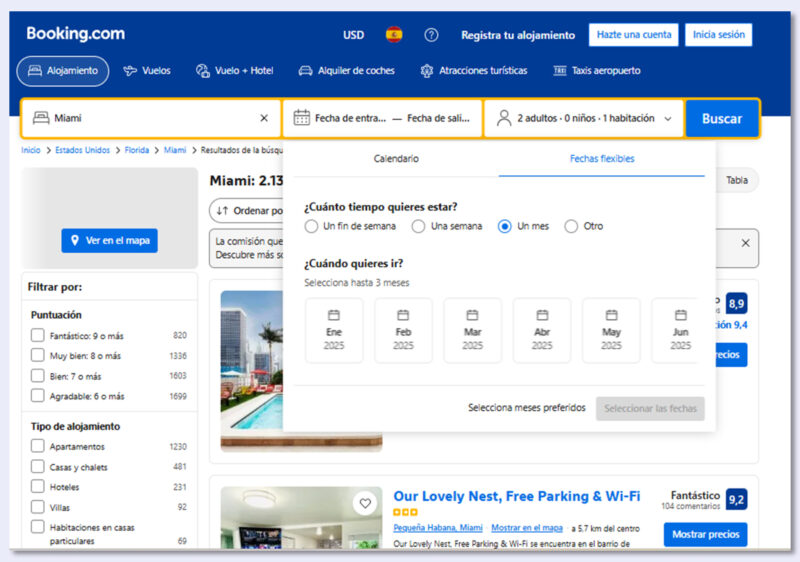Go to Florida breadcrumb
800x562 pixels.
[137, 150]
